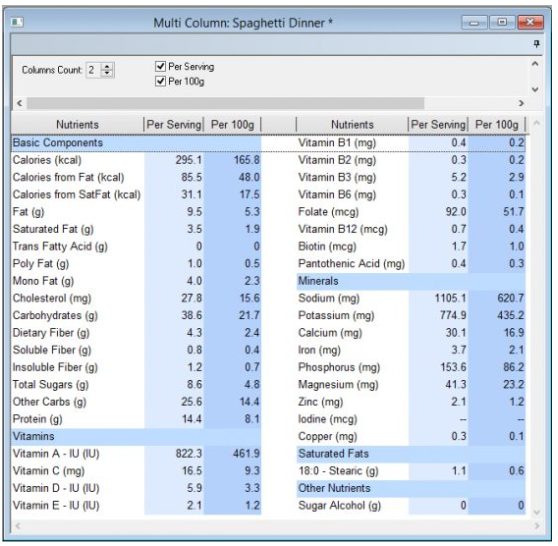Select the Sodium (mg) row
The height and width of the screenshot is (546, 558).
coord(411,298)
